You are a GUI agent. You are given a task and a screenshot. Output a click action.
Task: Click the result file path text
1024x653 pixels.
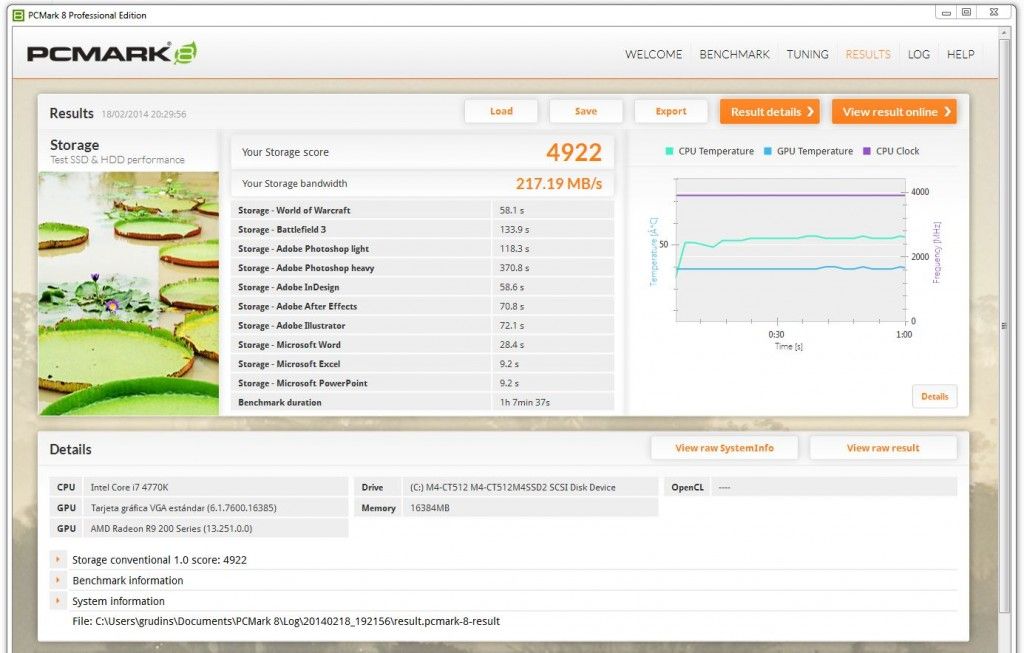(x=286, y=621)
